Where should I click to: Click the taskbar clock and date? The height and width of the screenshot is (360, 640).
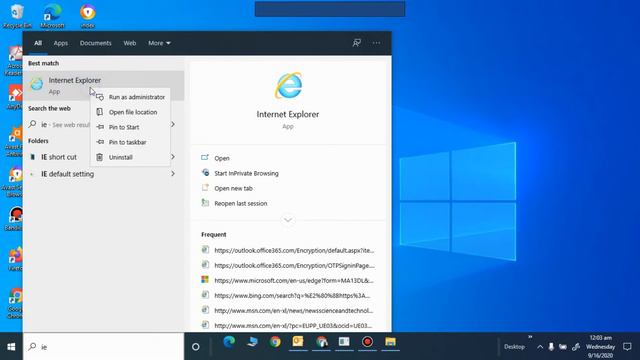[x=600, y=347]
